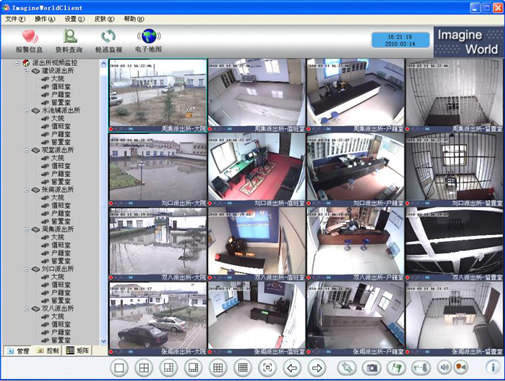The image size is (505, 381).
Task: Toggle fullscreen view button in bottom toolbar
Action: (x=267, y=368)
